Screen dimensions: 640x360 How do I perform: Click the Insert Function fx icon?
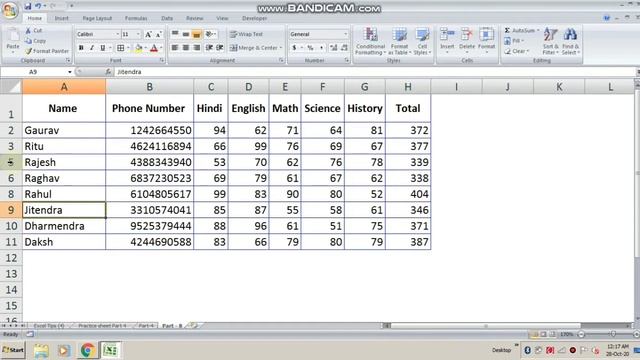pos(108,72)
